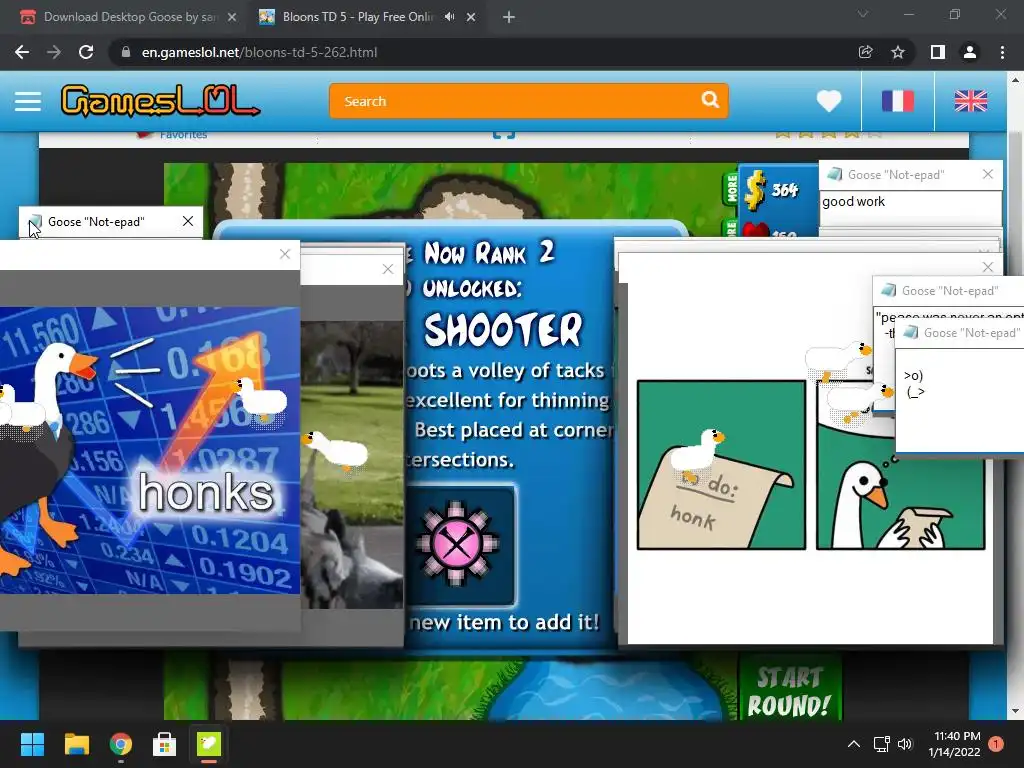Screen dimensions: 1024x768
Task: Open the Windows Start menu
Action: pyautogui.click(x=32, y=744)
